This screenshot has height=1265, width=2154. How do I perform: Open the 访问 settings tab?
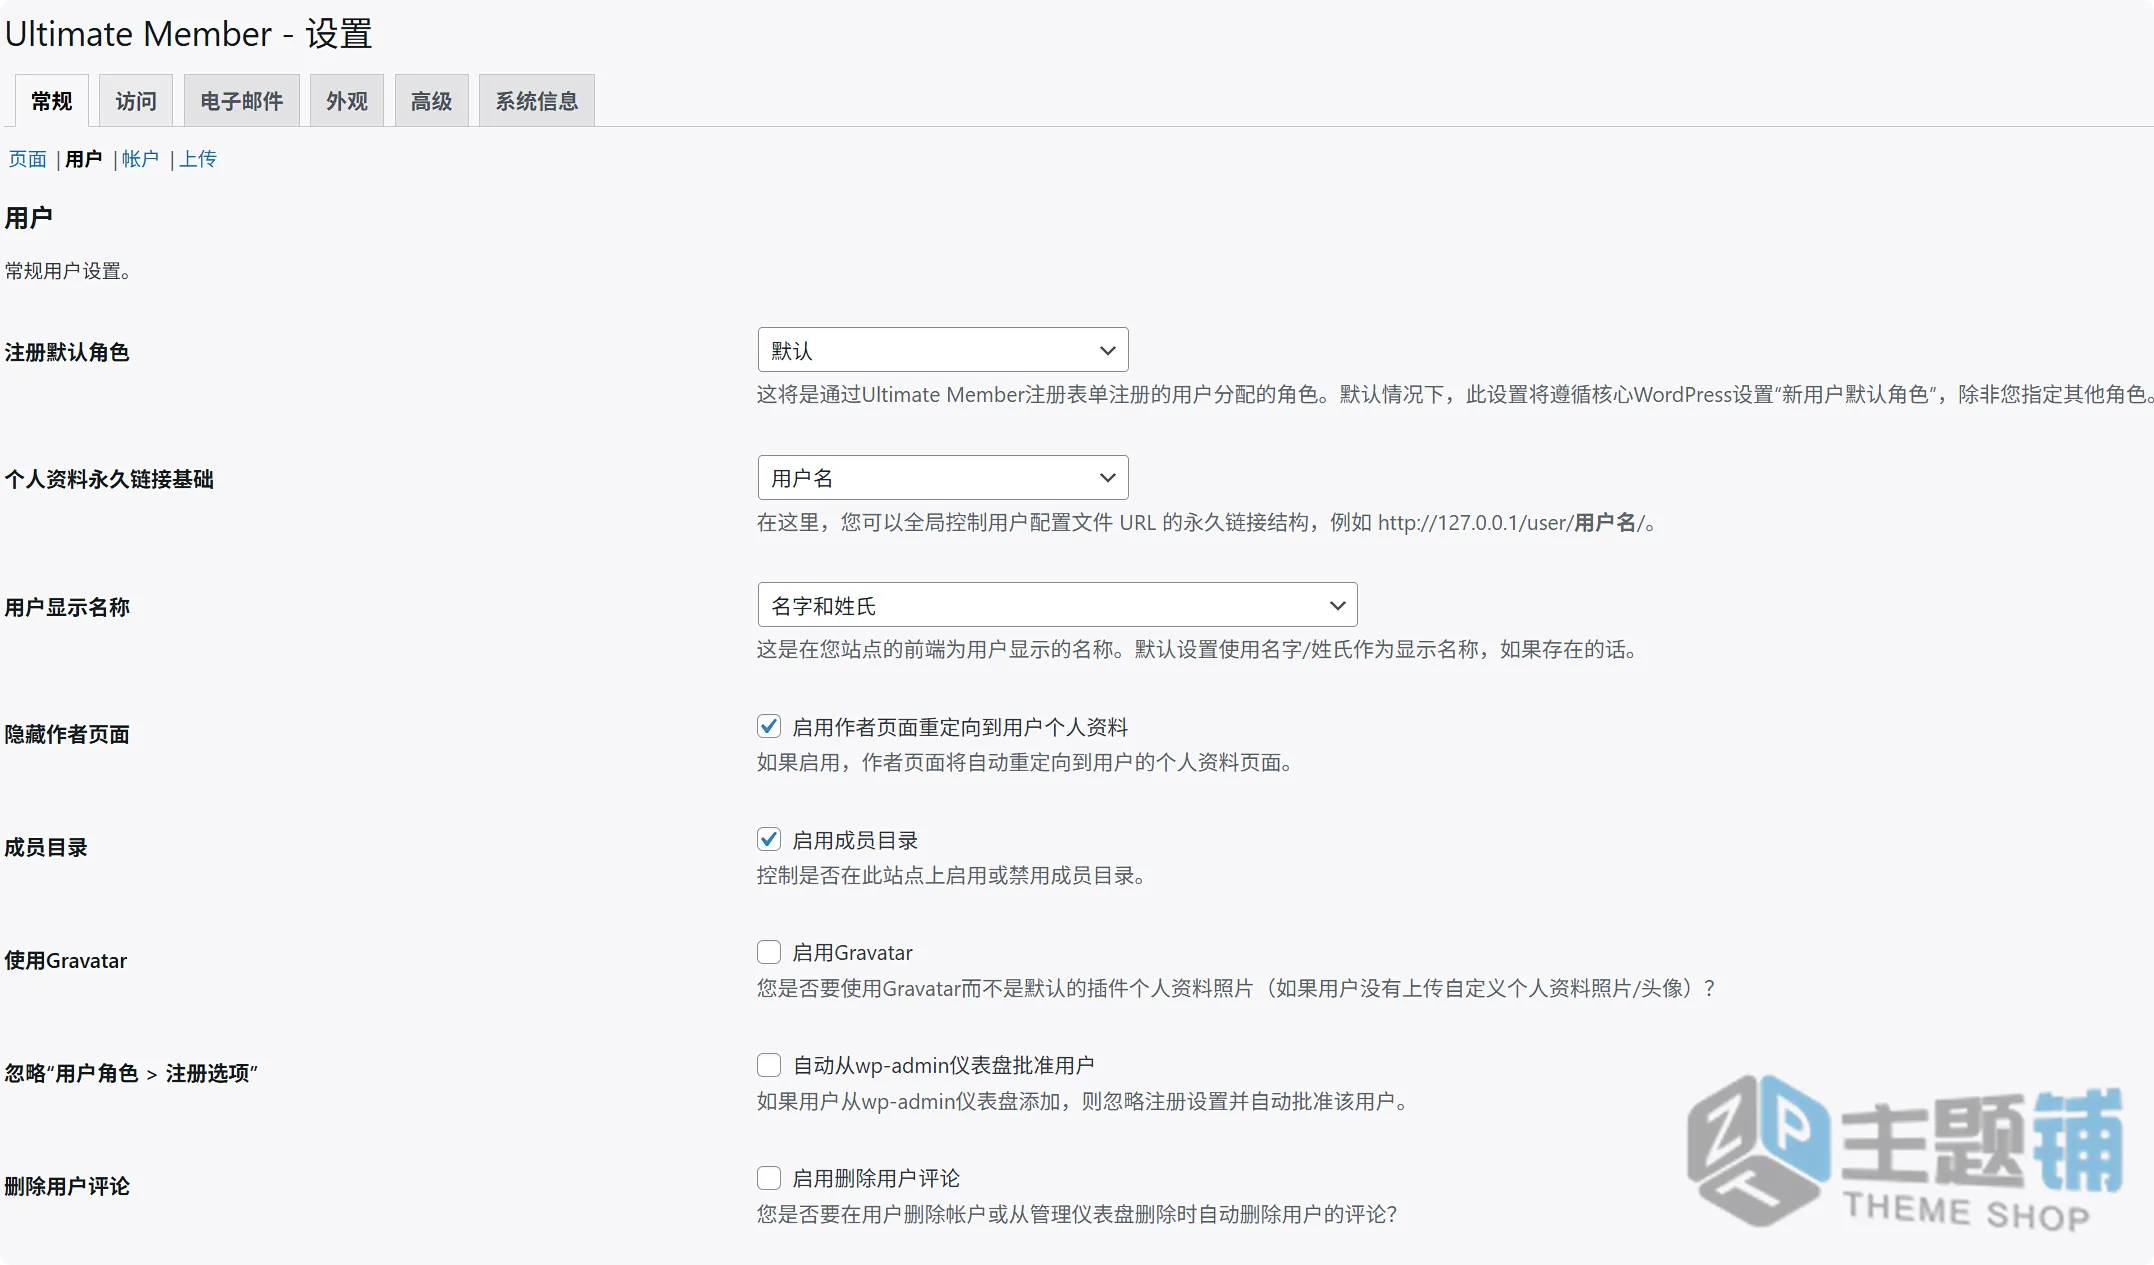point(136,101)
